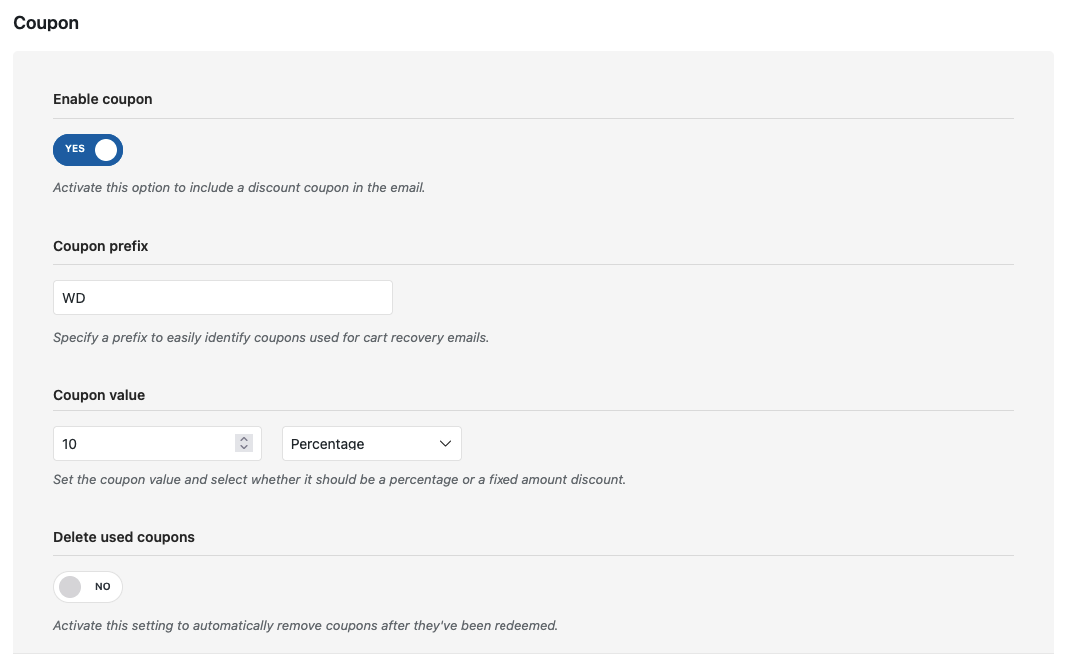Click the YES text on the coupon toggle
This screenshot has height=666, width=1066.
(x=75, y=149)
